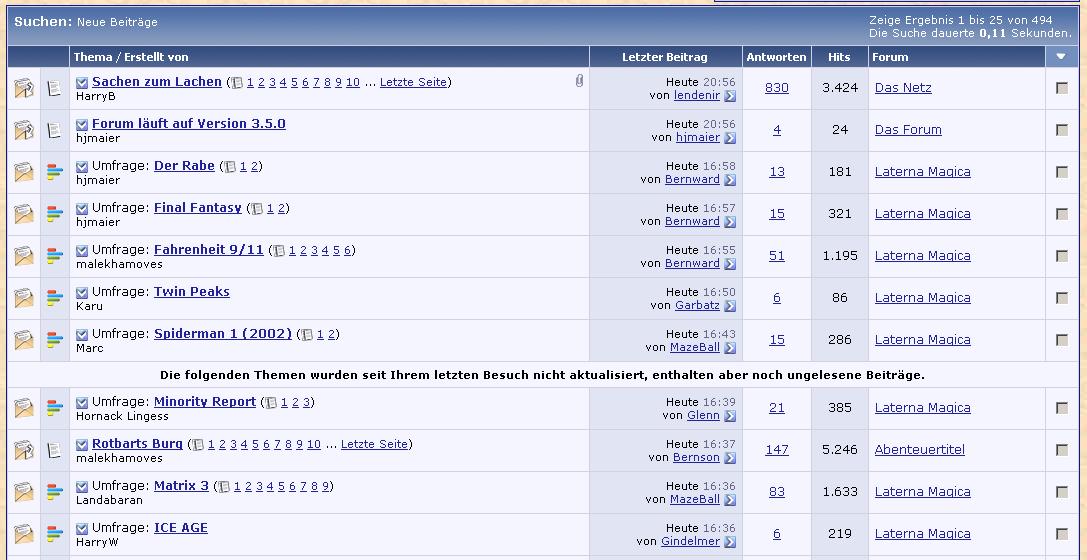
Task: Tick the checkbox for Sachen zum Lachen thread
Action: (1062, 88)
